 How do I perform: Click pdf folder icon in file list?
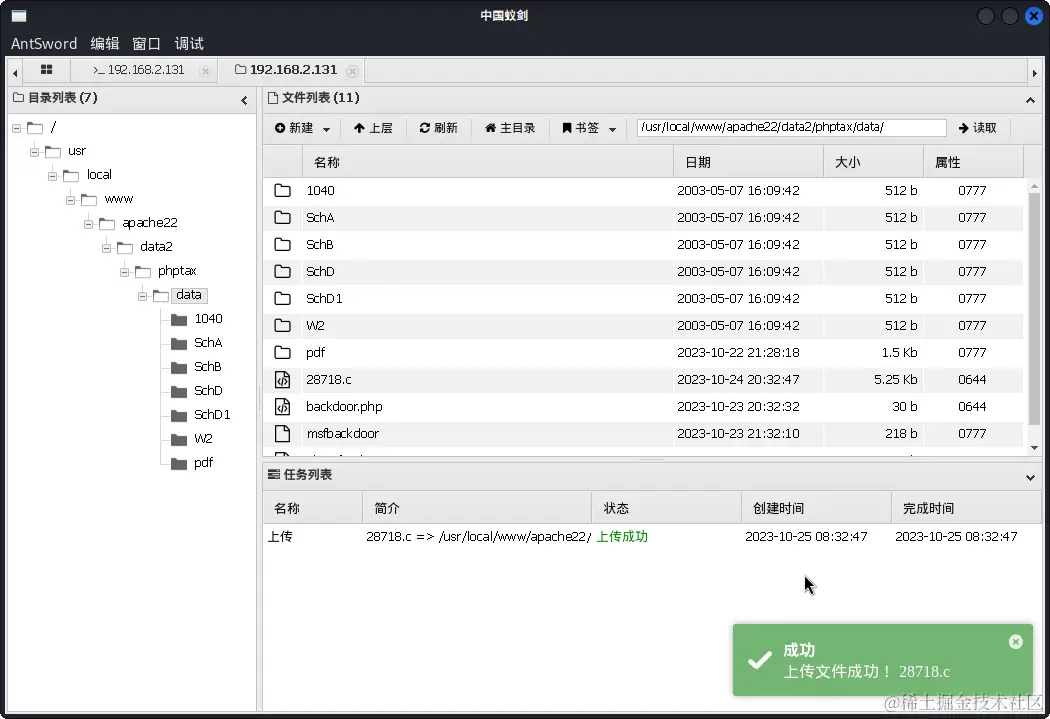[283, 353]
